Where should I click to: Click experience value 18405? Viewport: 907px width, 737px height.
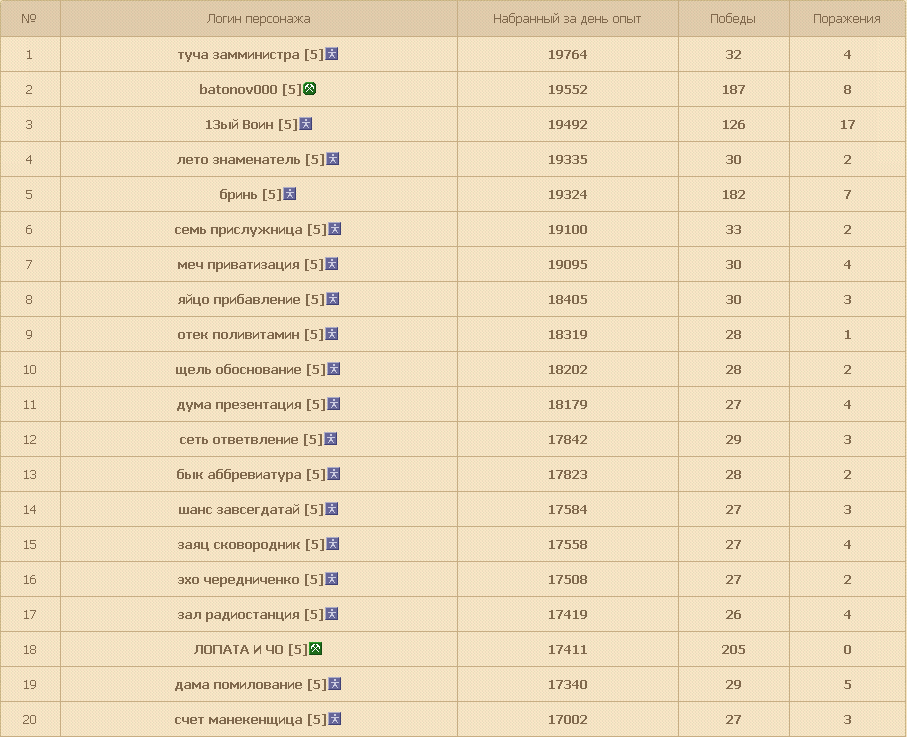point(567,300)
